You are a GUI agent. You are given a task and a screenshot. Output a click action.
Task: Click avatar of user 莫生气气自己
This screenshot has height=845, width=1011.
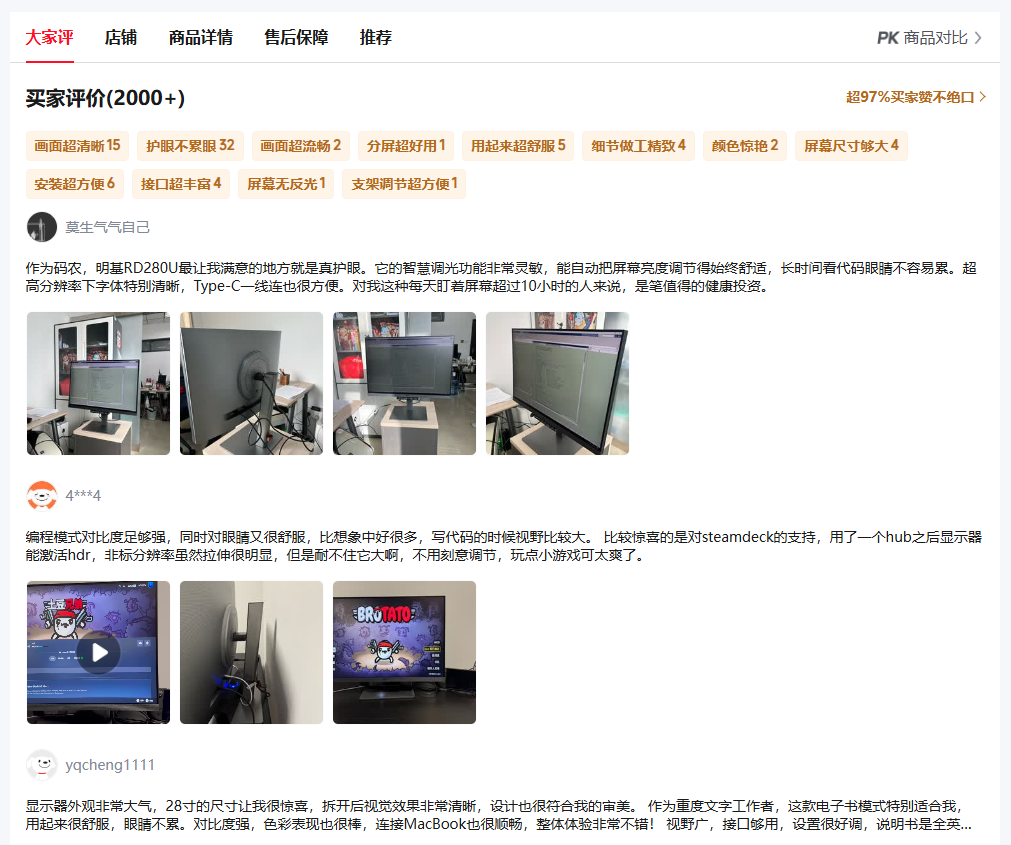(x=42, y=227)
